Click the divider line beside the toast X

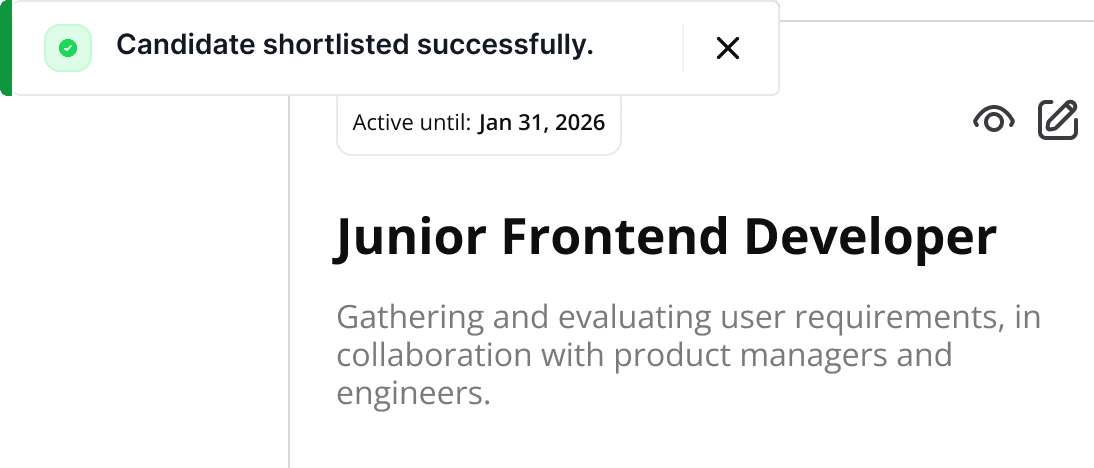point(683,48)
